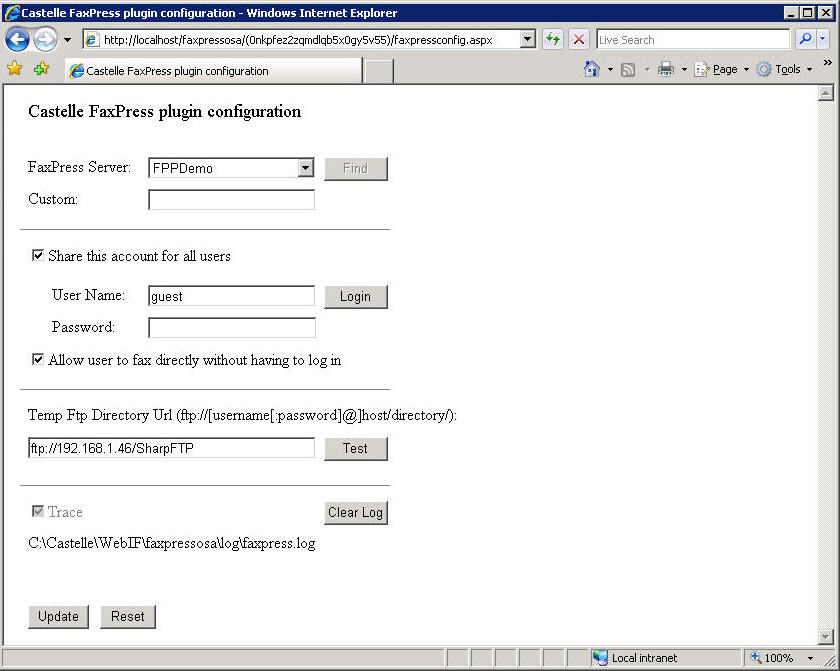Click the Castelle FaxPress plugin configuration heading

pos(164,111)
